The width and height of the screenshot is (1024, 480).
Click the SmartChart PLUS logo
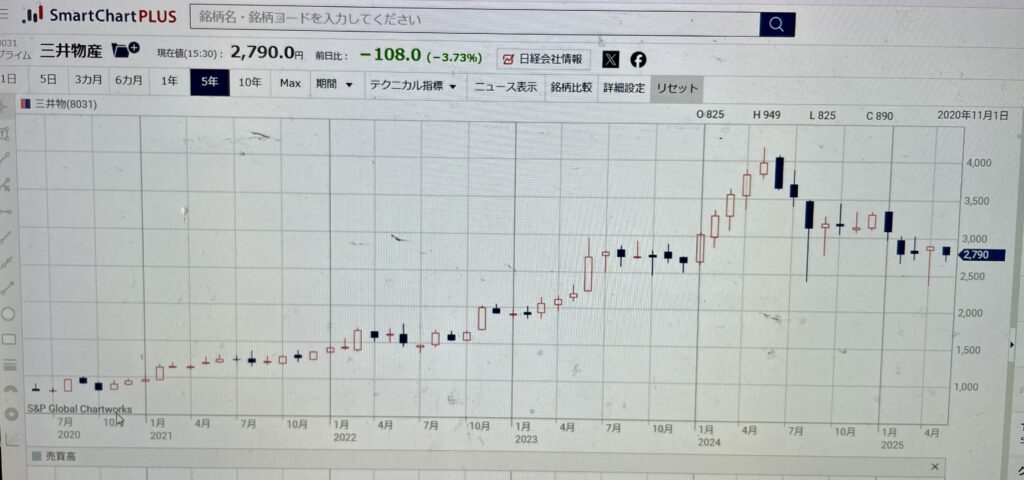(x=100, y=16)
